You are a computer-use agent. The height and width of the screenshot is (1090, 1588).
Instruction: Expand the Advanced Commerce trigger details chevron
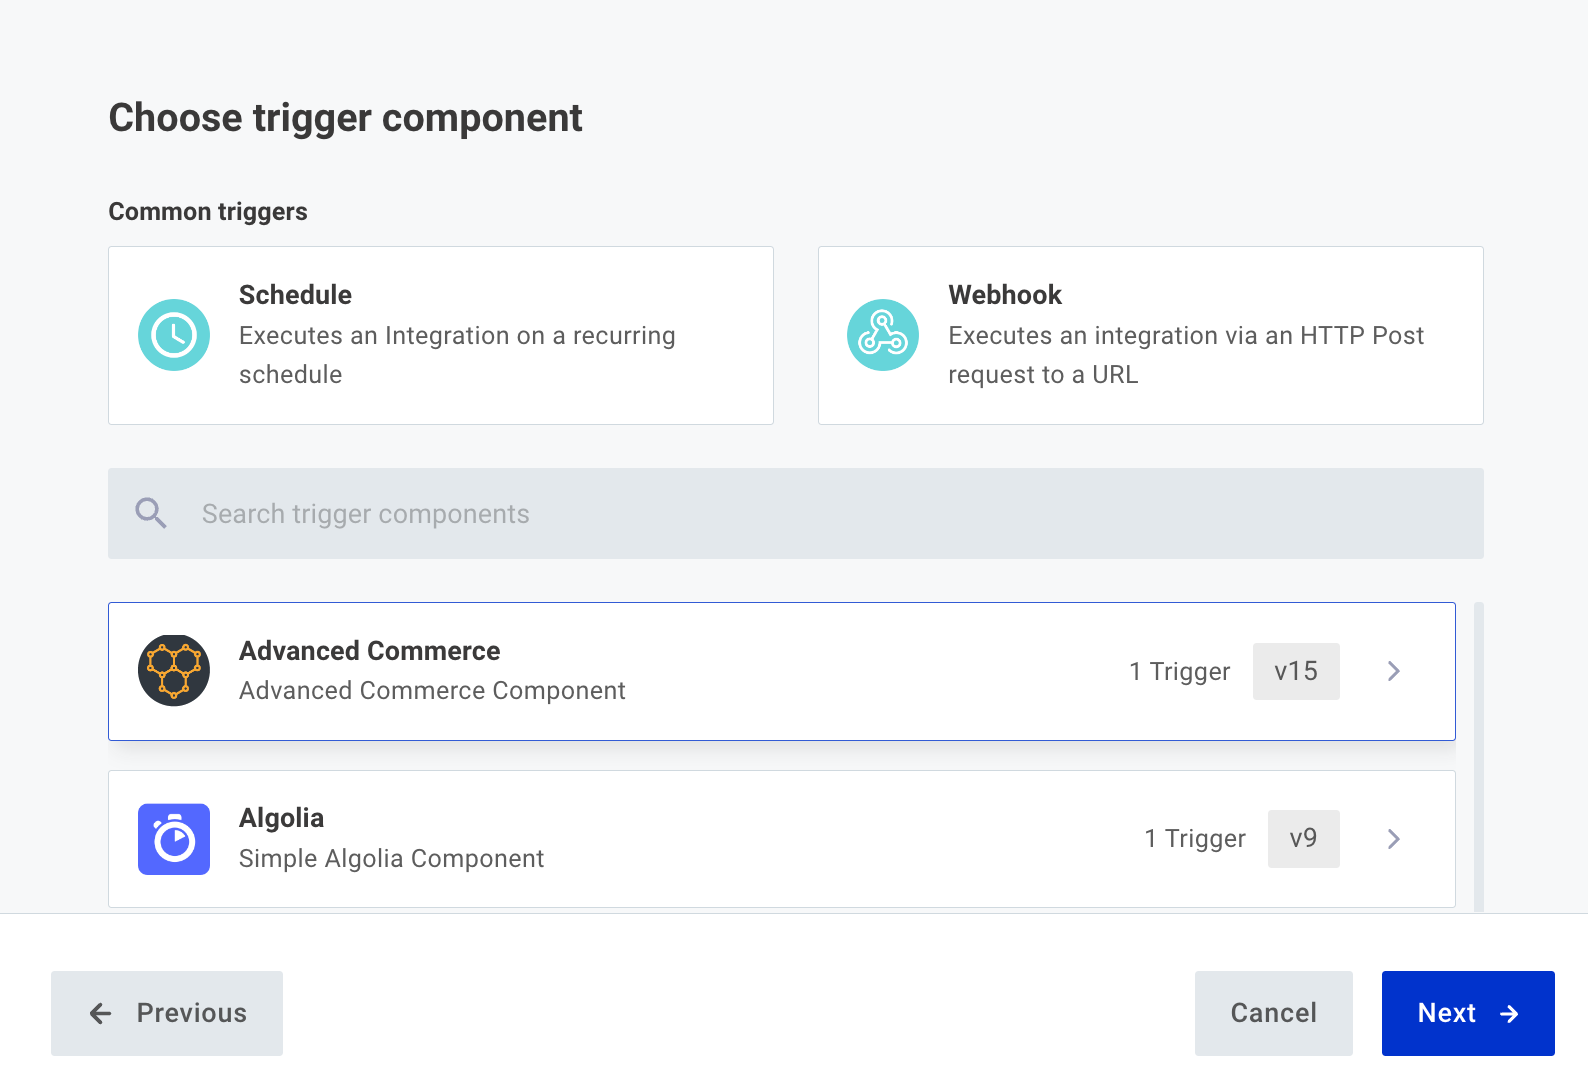tap(1393, 671)
